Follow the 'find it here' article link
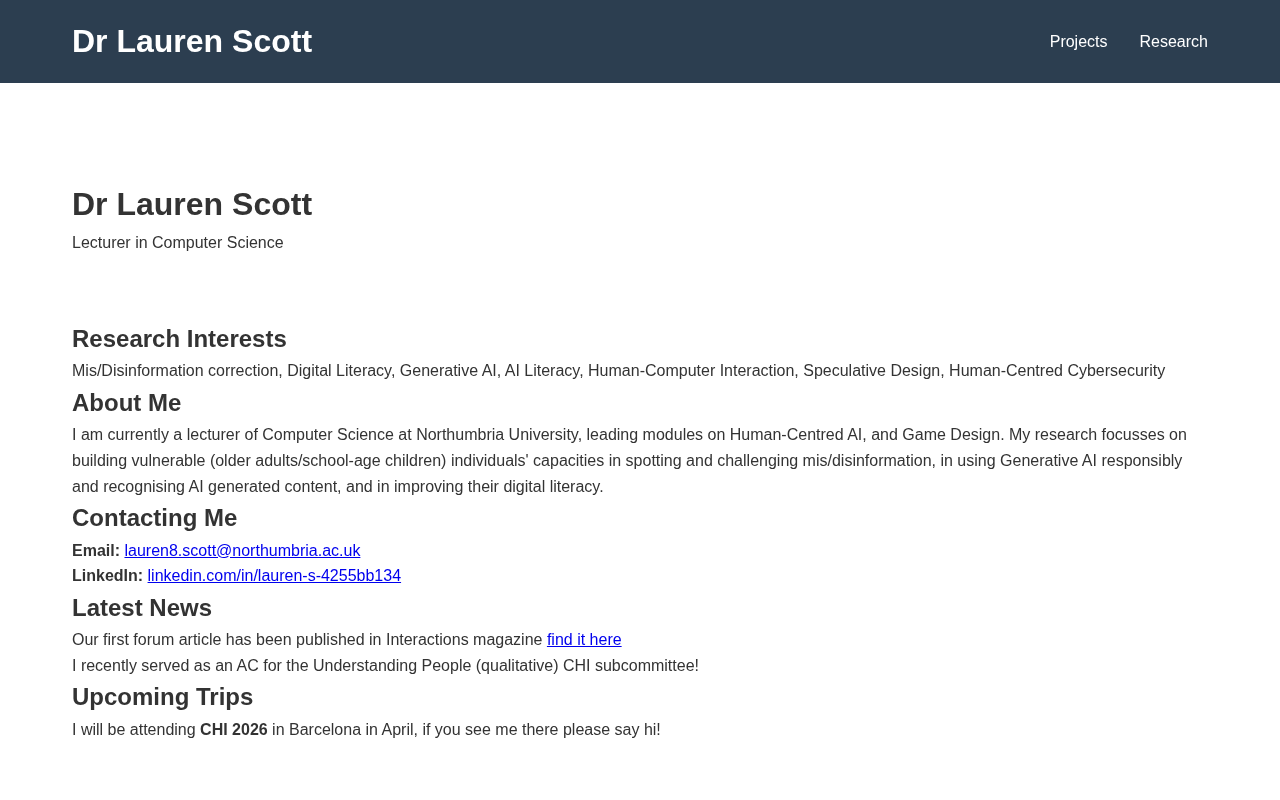This screenshot has height=800, width=1280. (584, 640)
